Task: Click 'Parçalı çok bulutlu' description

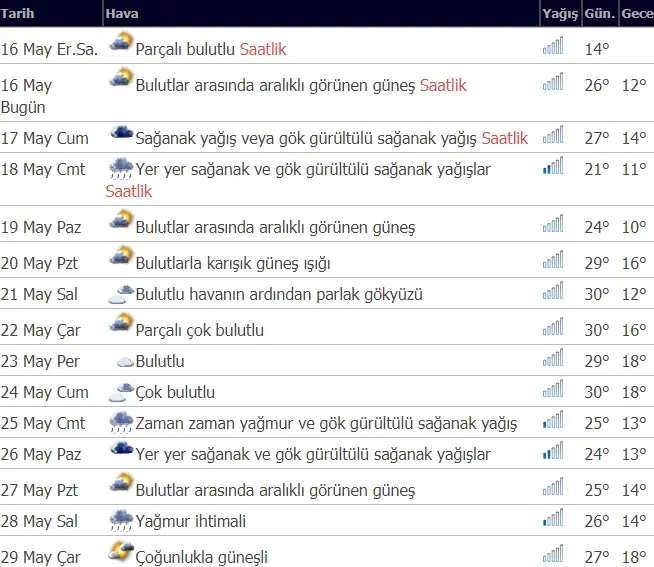Action: point(200,330)
